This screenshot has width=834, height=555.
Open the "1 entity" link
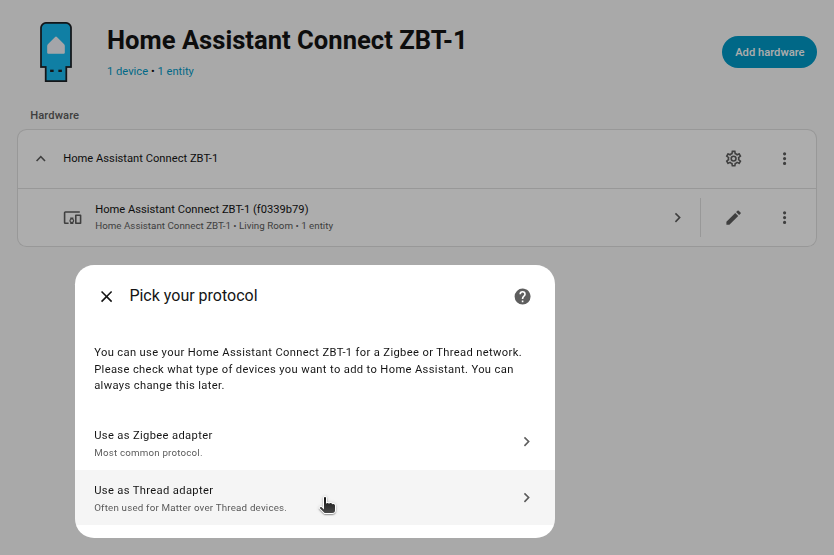176,72
